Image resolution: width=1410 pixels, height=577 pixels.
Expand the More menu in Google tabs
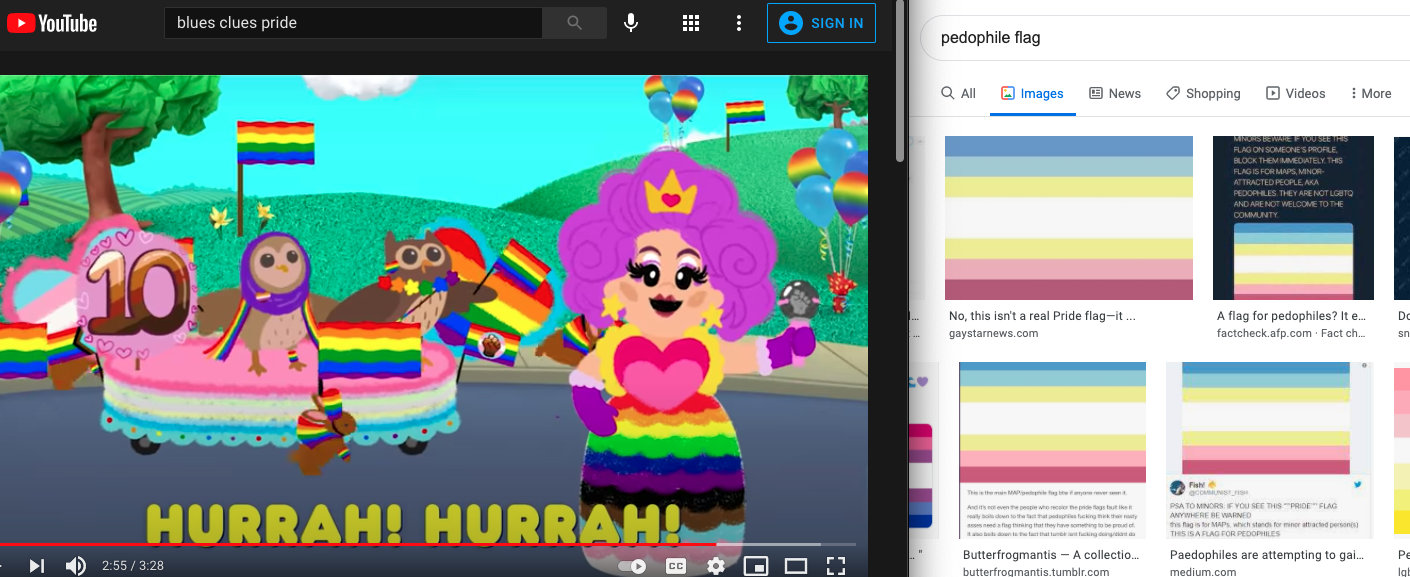tap(1370, 93)
